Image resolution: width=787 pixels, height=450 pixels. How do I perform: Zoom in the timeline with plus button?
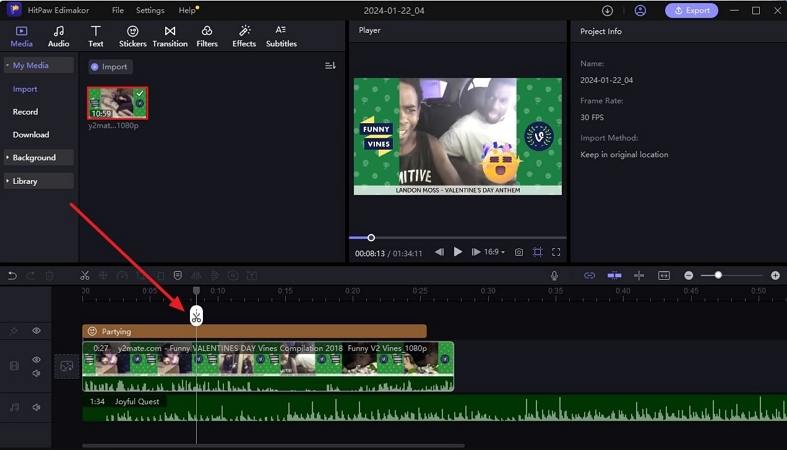[775, 275]
